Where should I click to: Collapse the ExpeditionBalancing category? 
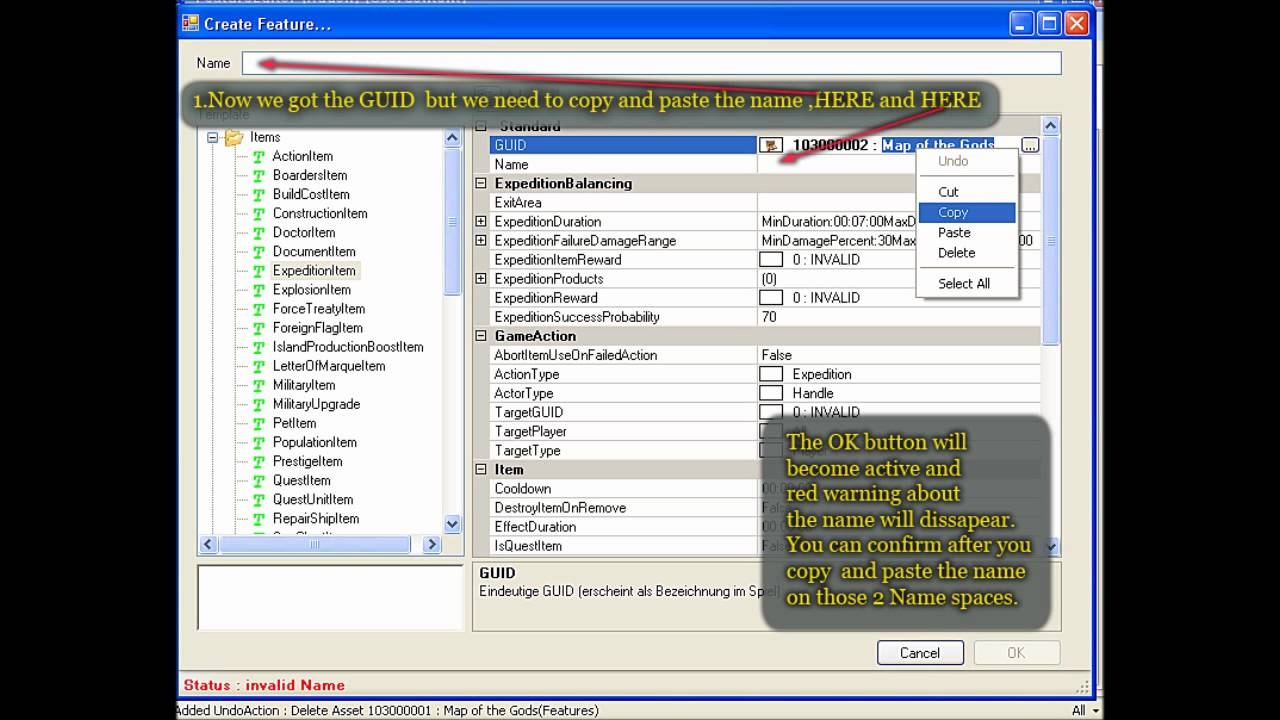click(x=481, y=183)
